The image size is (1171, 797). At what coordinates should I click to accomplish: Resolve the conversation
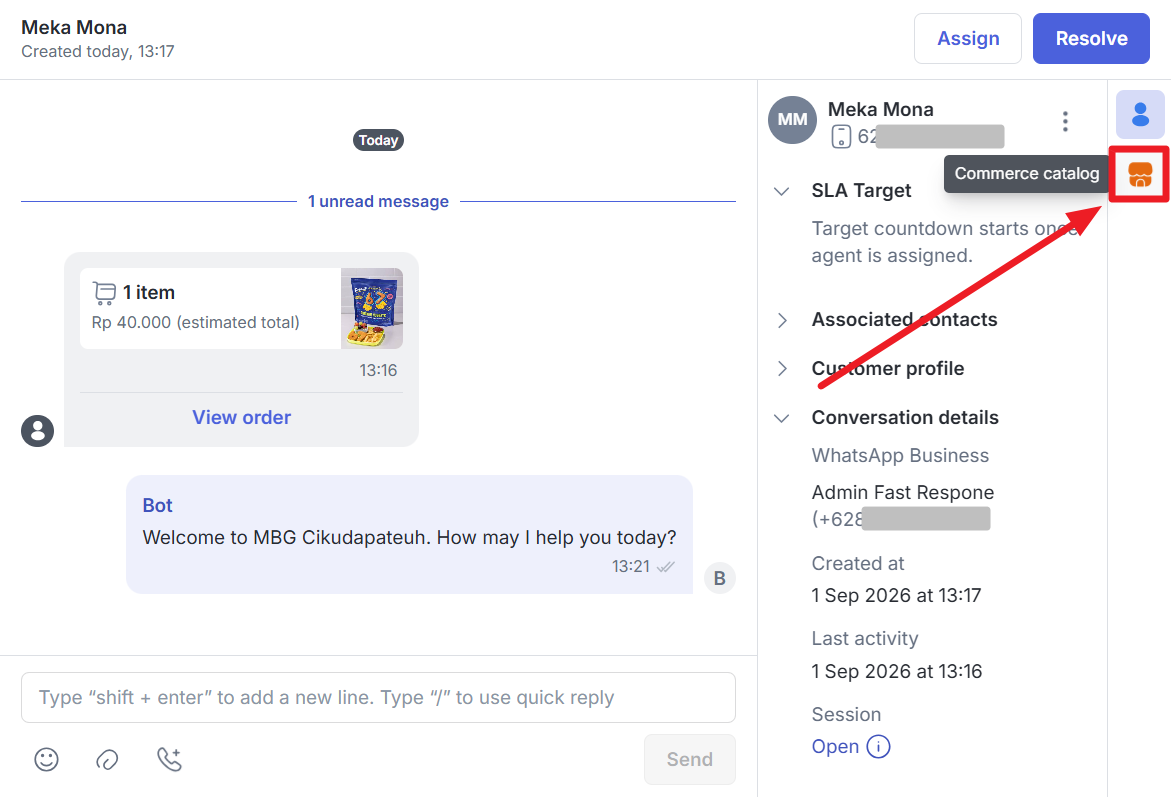(x=1091, y=38)
